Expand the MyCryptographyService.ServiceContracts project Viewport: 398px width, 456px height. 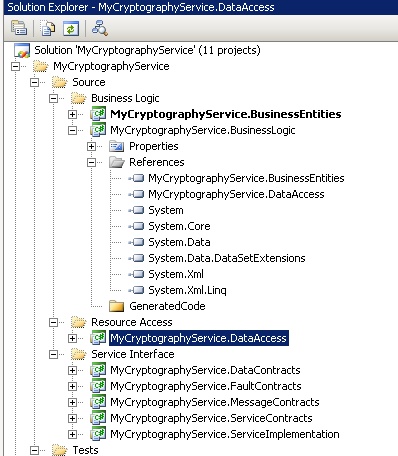72,418
